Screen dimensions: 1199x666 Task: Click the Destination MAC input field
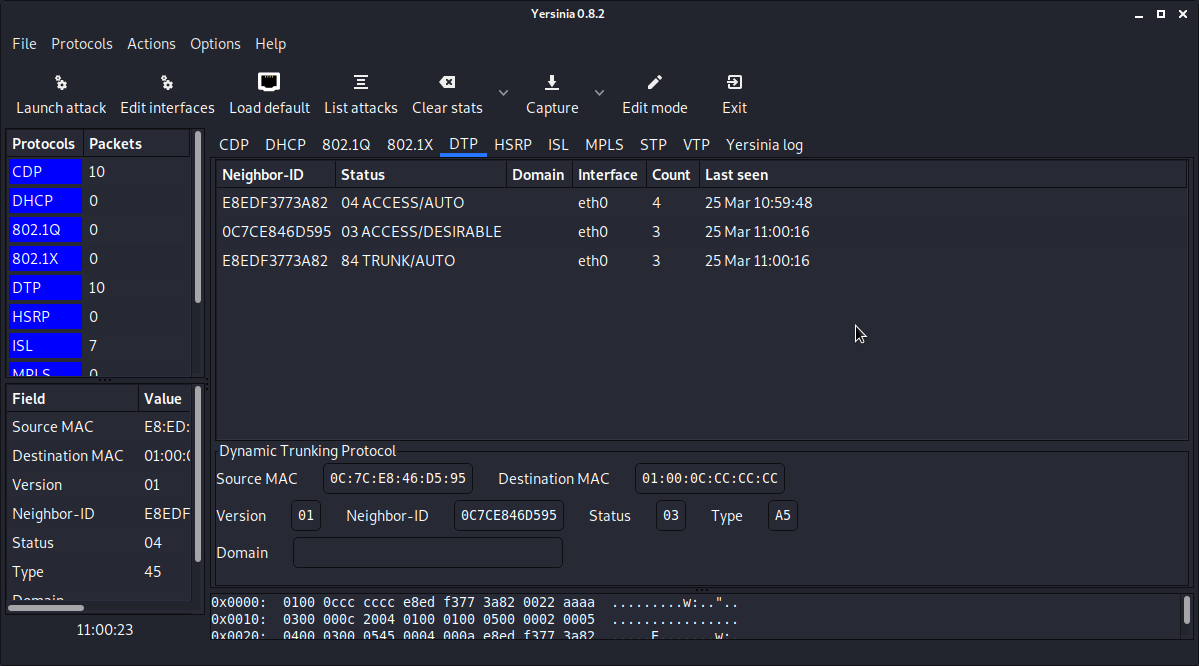(x=710, y=479)
